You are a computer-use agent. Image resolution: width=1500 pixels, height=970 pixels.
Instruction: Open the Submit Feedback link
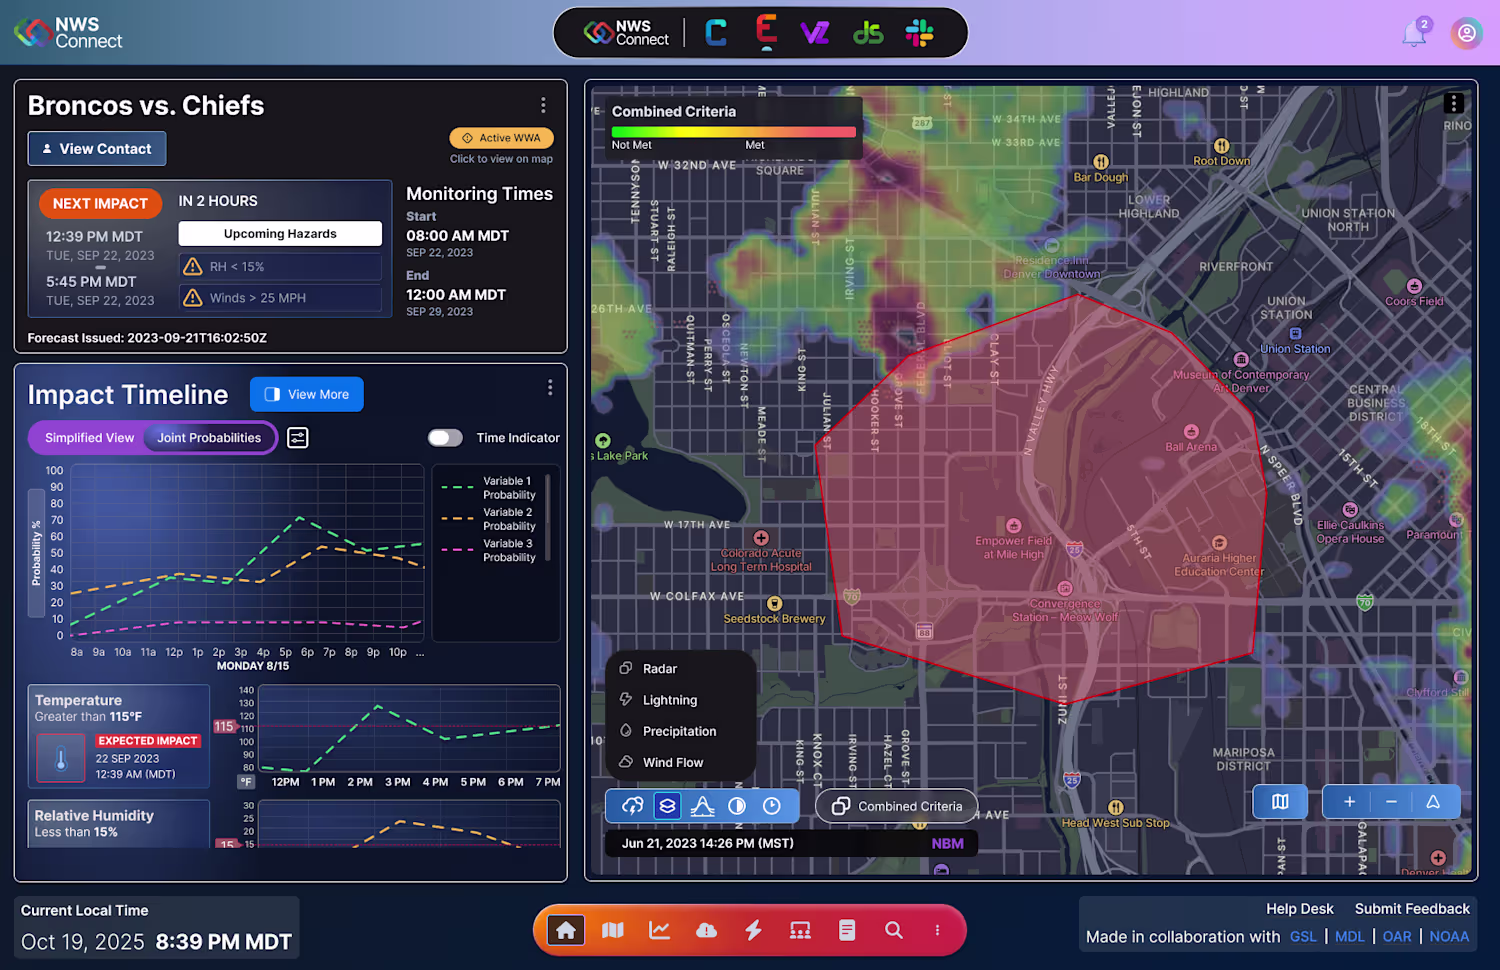(x=1412, y=909)
